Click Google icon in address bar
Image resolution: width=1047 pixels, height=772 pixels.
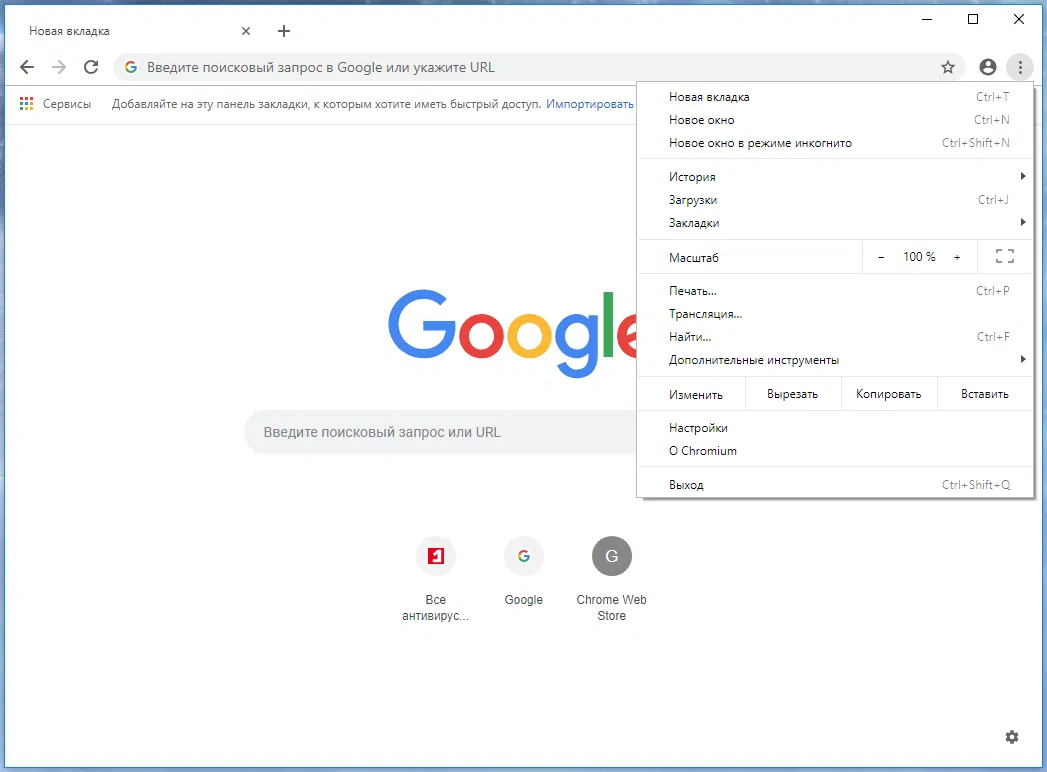click(x=131, y=67)
